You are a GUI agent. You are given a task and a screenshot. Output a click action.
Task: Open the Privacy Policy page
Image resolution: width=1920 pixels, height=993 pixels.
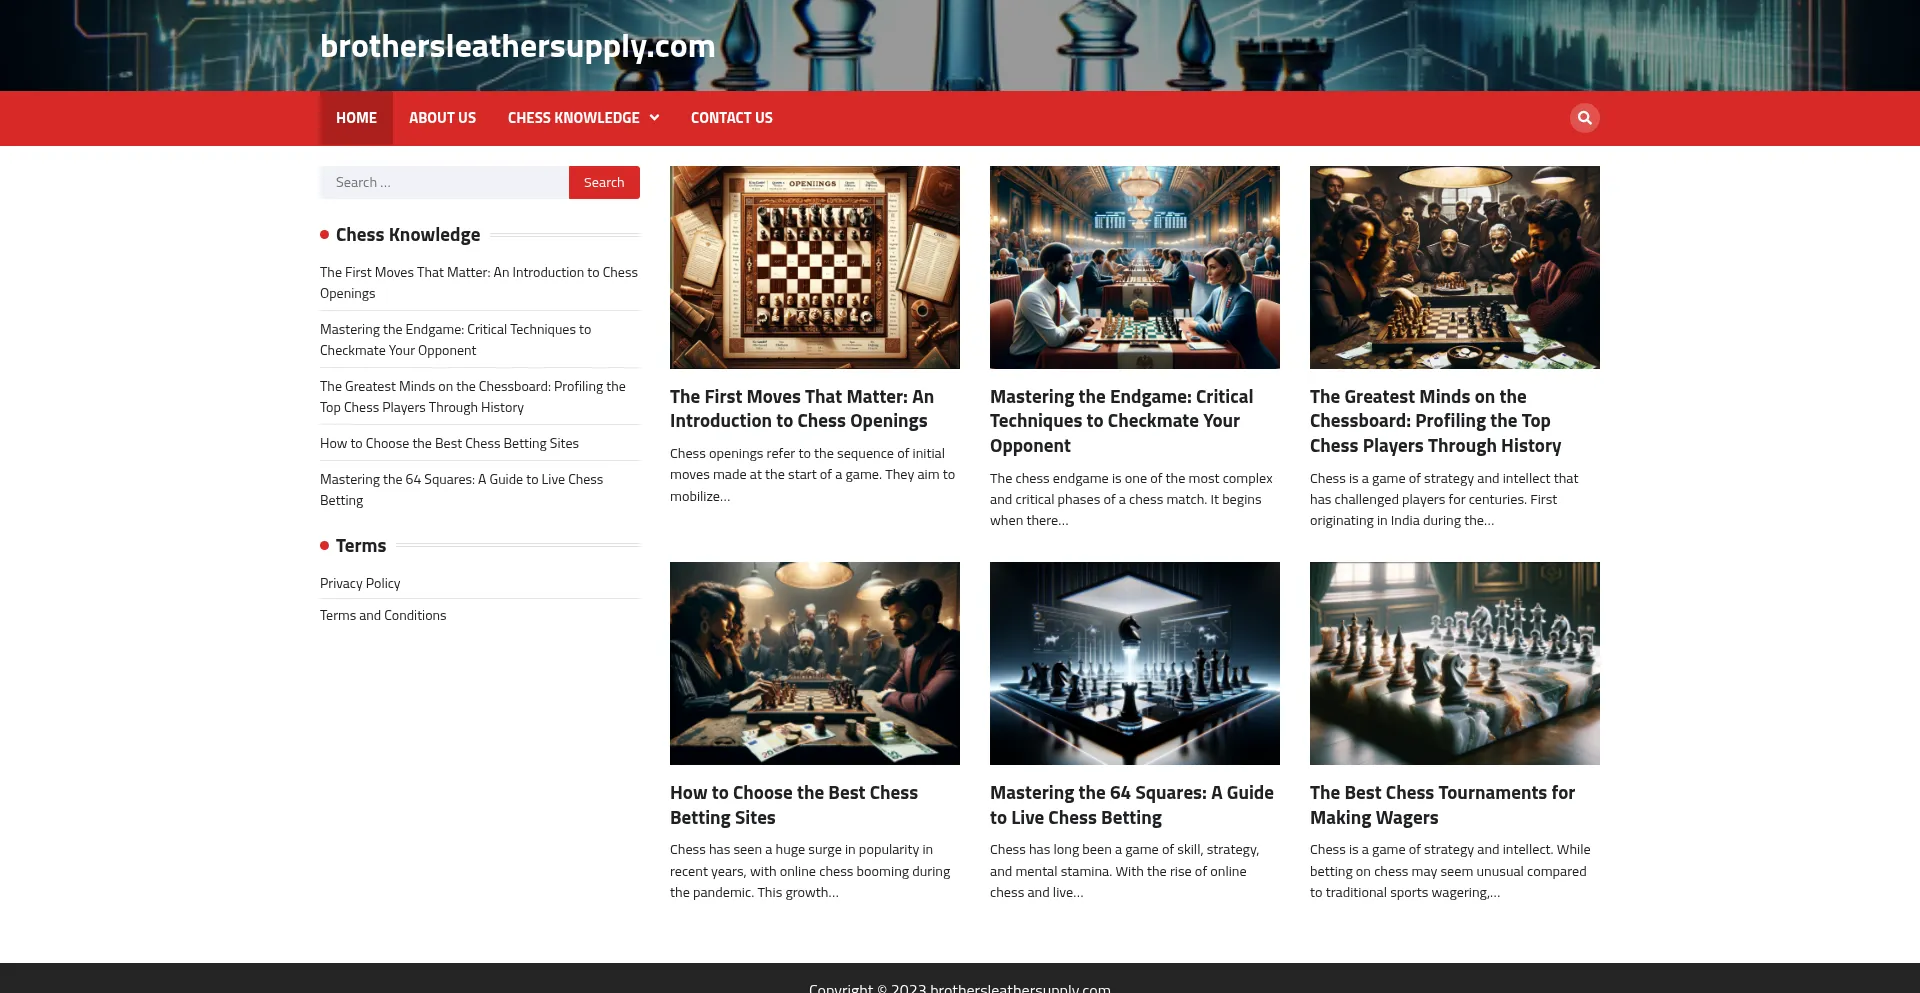click(360, 583)
